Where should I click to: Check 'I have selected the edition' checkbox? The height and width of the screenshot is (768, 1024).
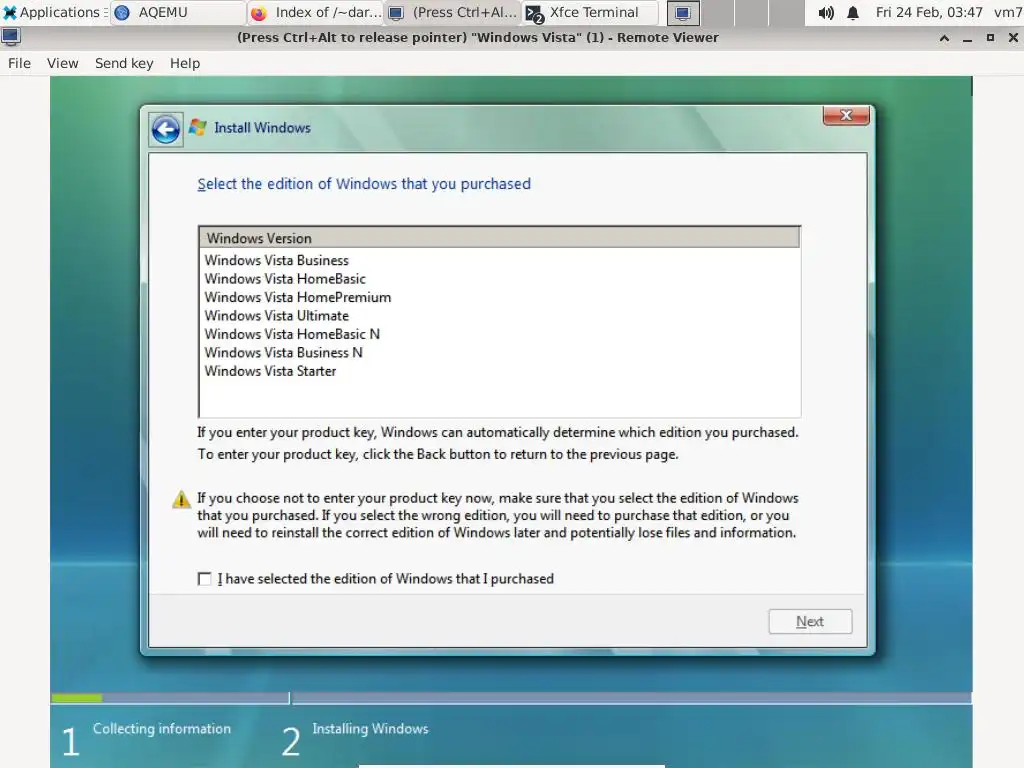coord(204,579)
